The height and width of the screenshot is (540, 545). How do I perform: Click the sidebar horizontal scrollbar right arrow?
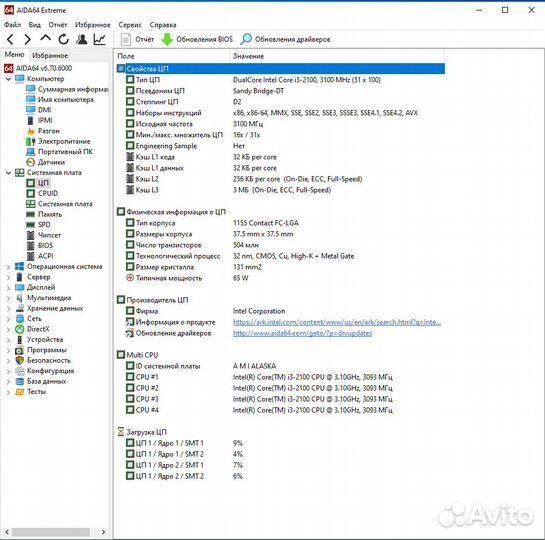(103, 532)
